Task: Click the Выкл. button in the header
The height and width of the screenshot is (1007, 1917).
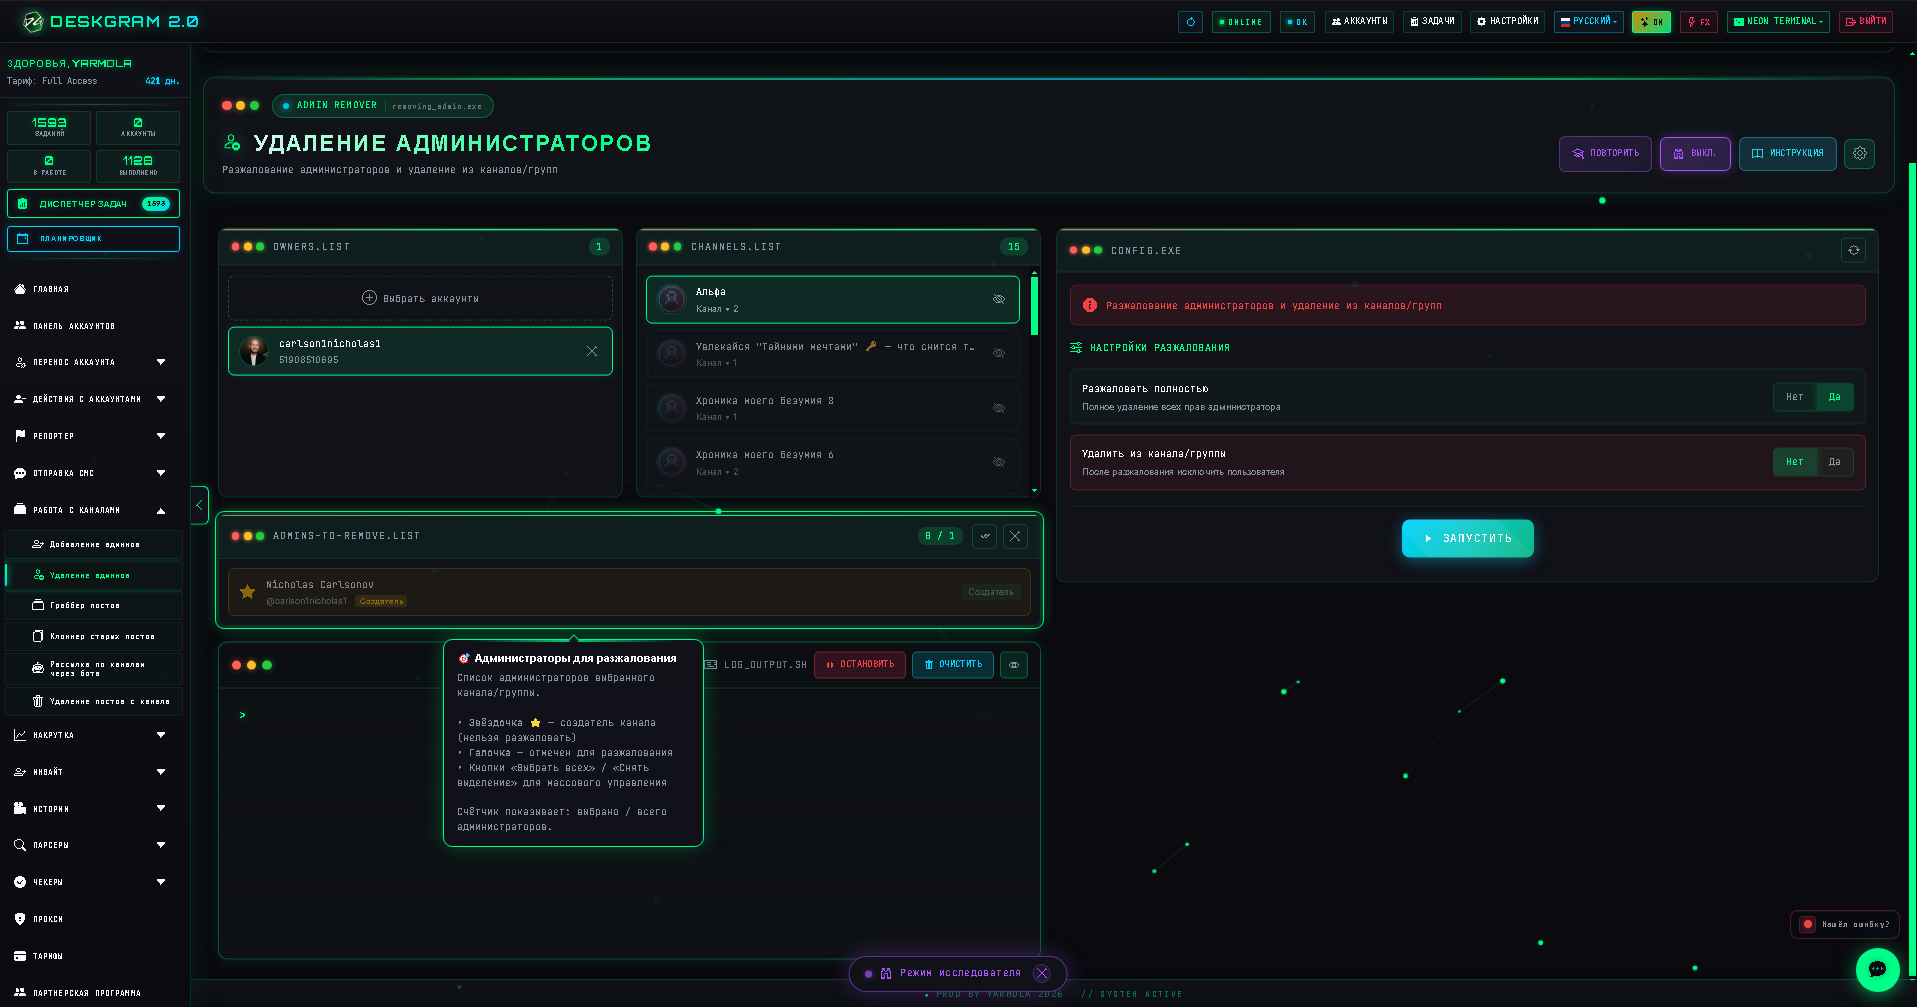Action: click(x=1695, y=154)
